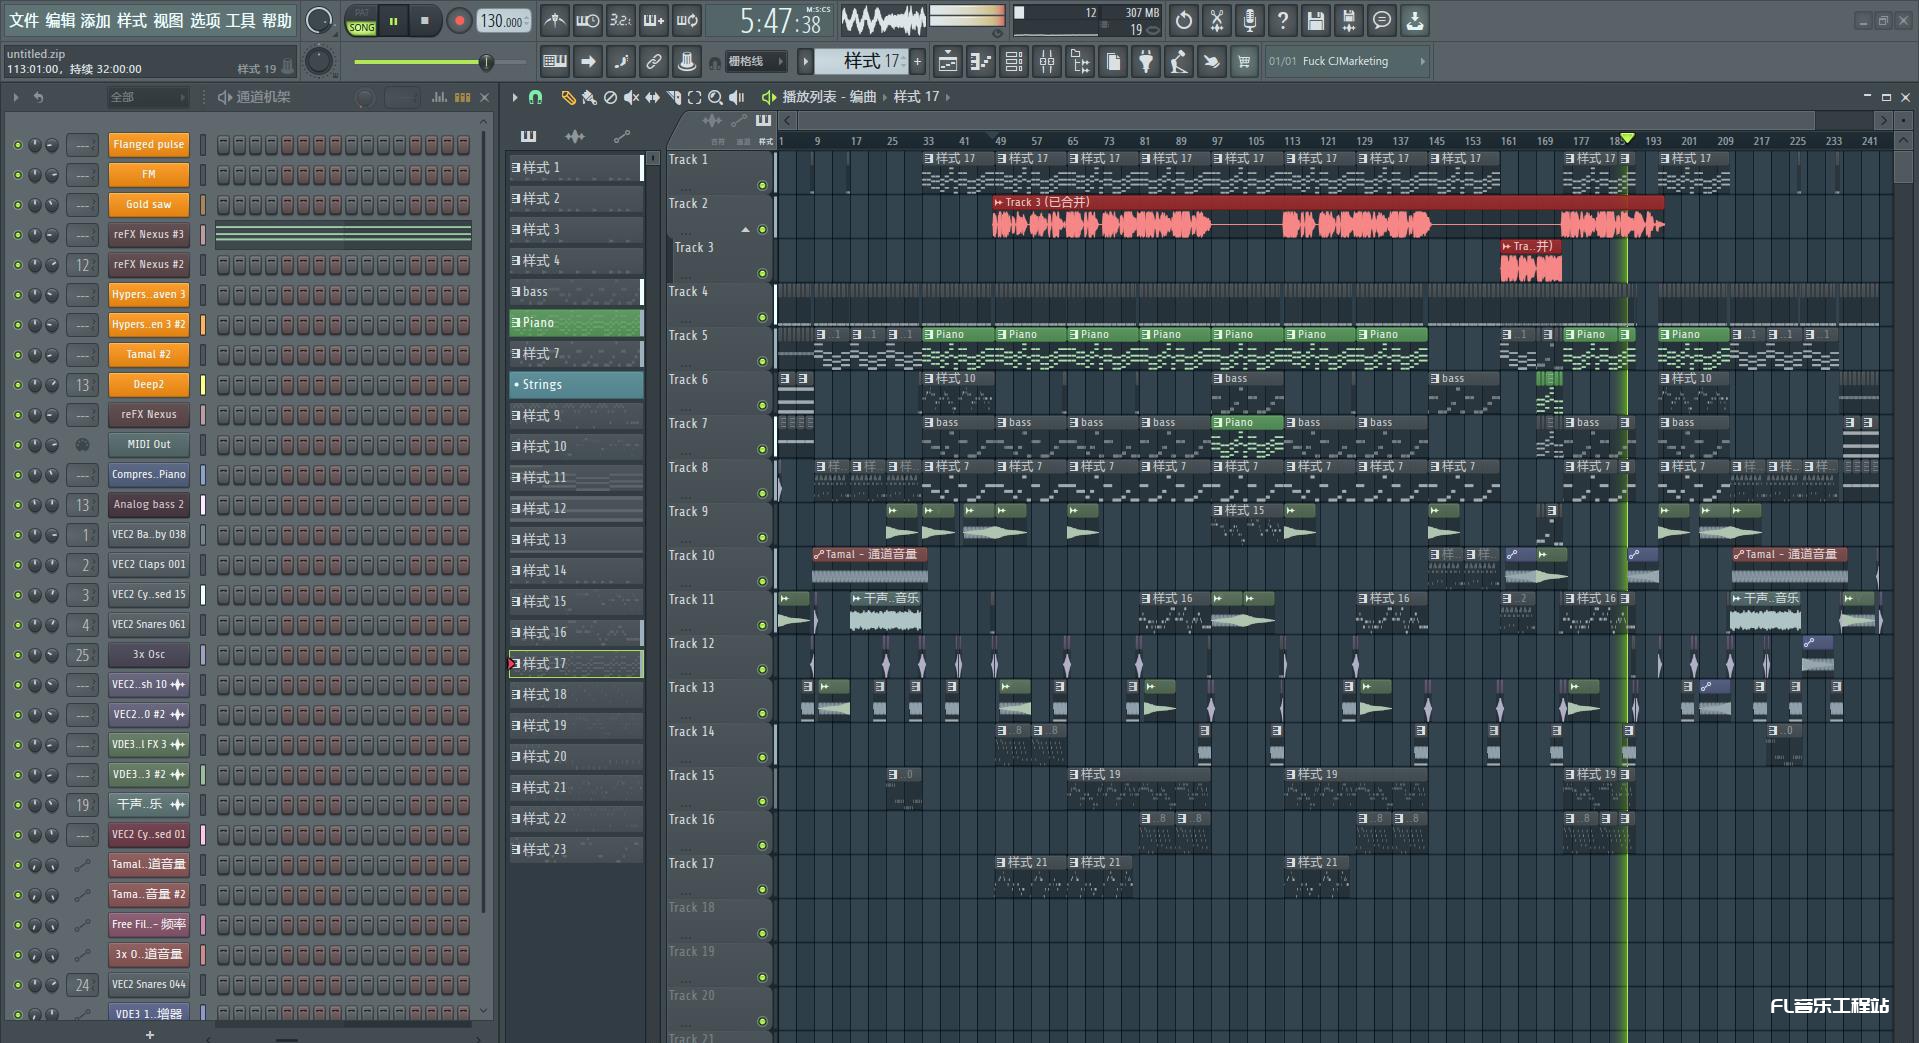Open the playlist options arrow menu
Screen dimensions: 1919x1043
click(x=515, y=97)
